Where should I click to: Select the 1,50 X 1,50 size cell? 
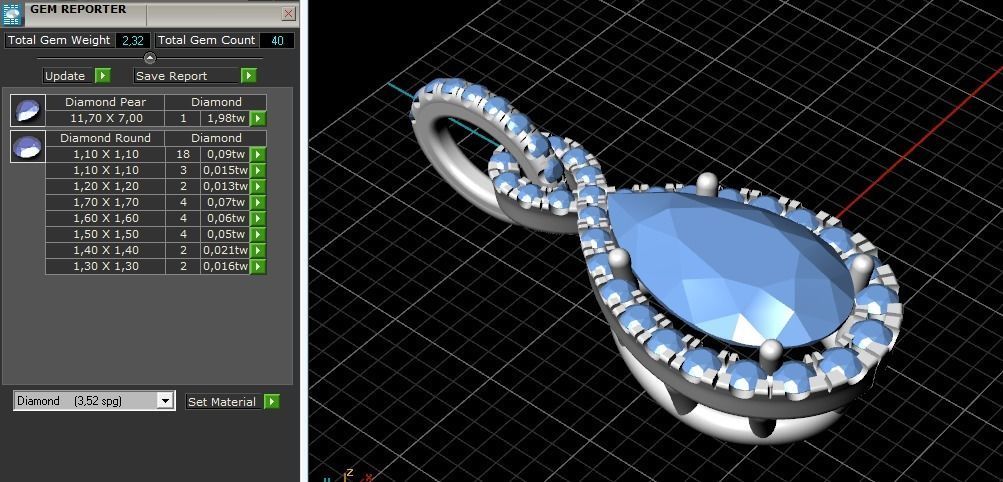coord(106,234)
